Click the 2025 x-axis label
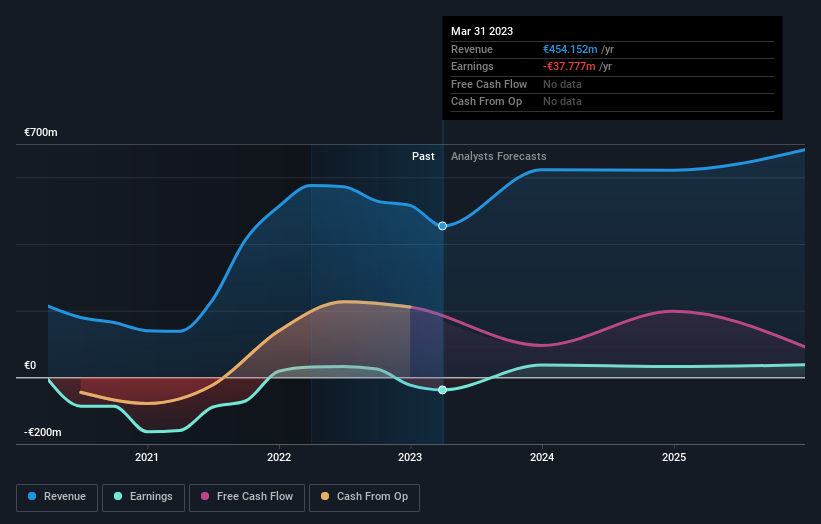Viewport: 821px width, 524px height. pyautogui.click(x=674, y=458)
